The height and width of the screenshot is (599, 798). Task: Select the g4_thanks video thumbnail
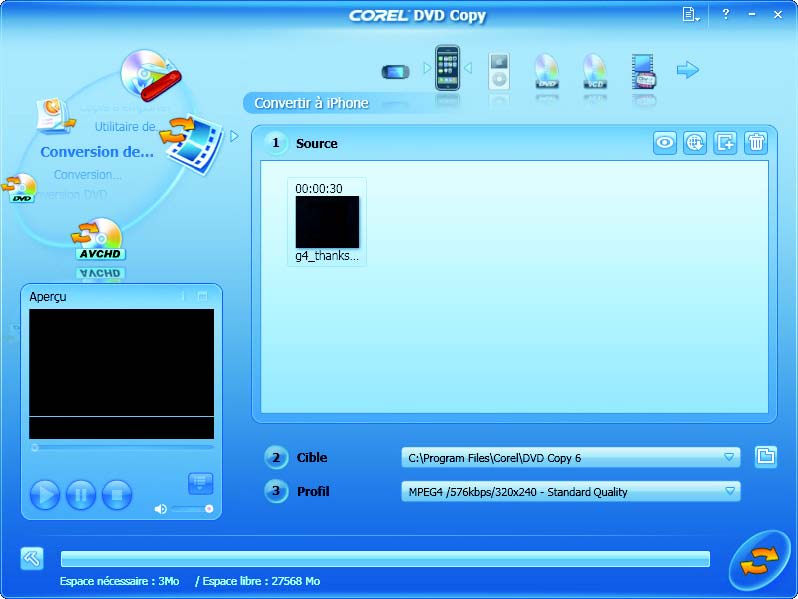(x=327, y=222)
